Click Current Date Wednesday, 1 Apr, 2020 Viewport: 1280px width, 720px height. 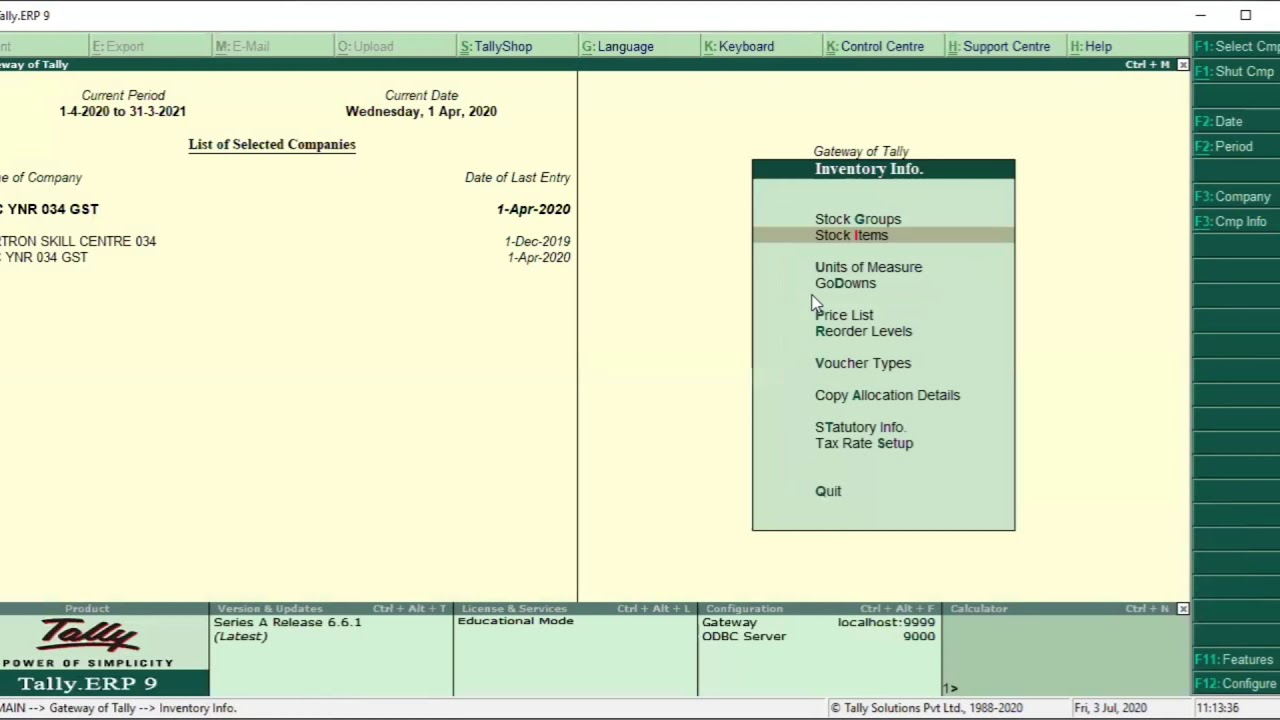point(421,111)
